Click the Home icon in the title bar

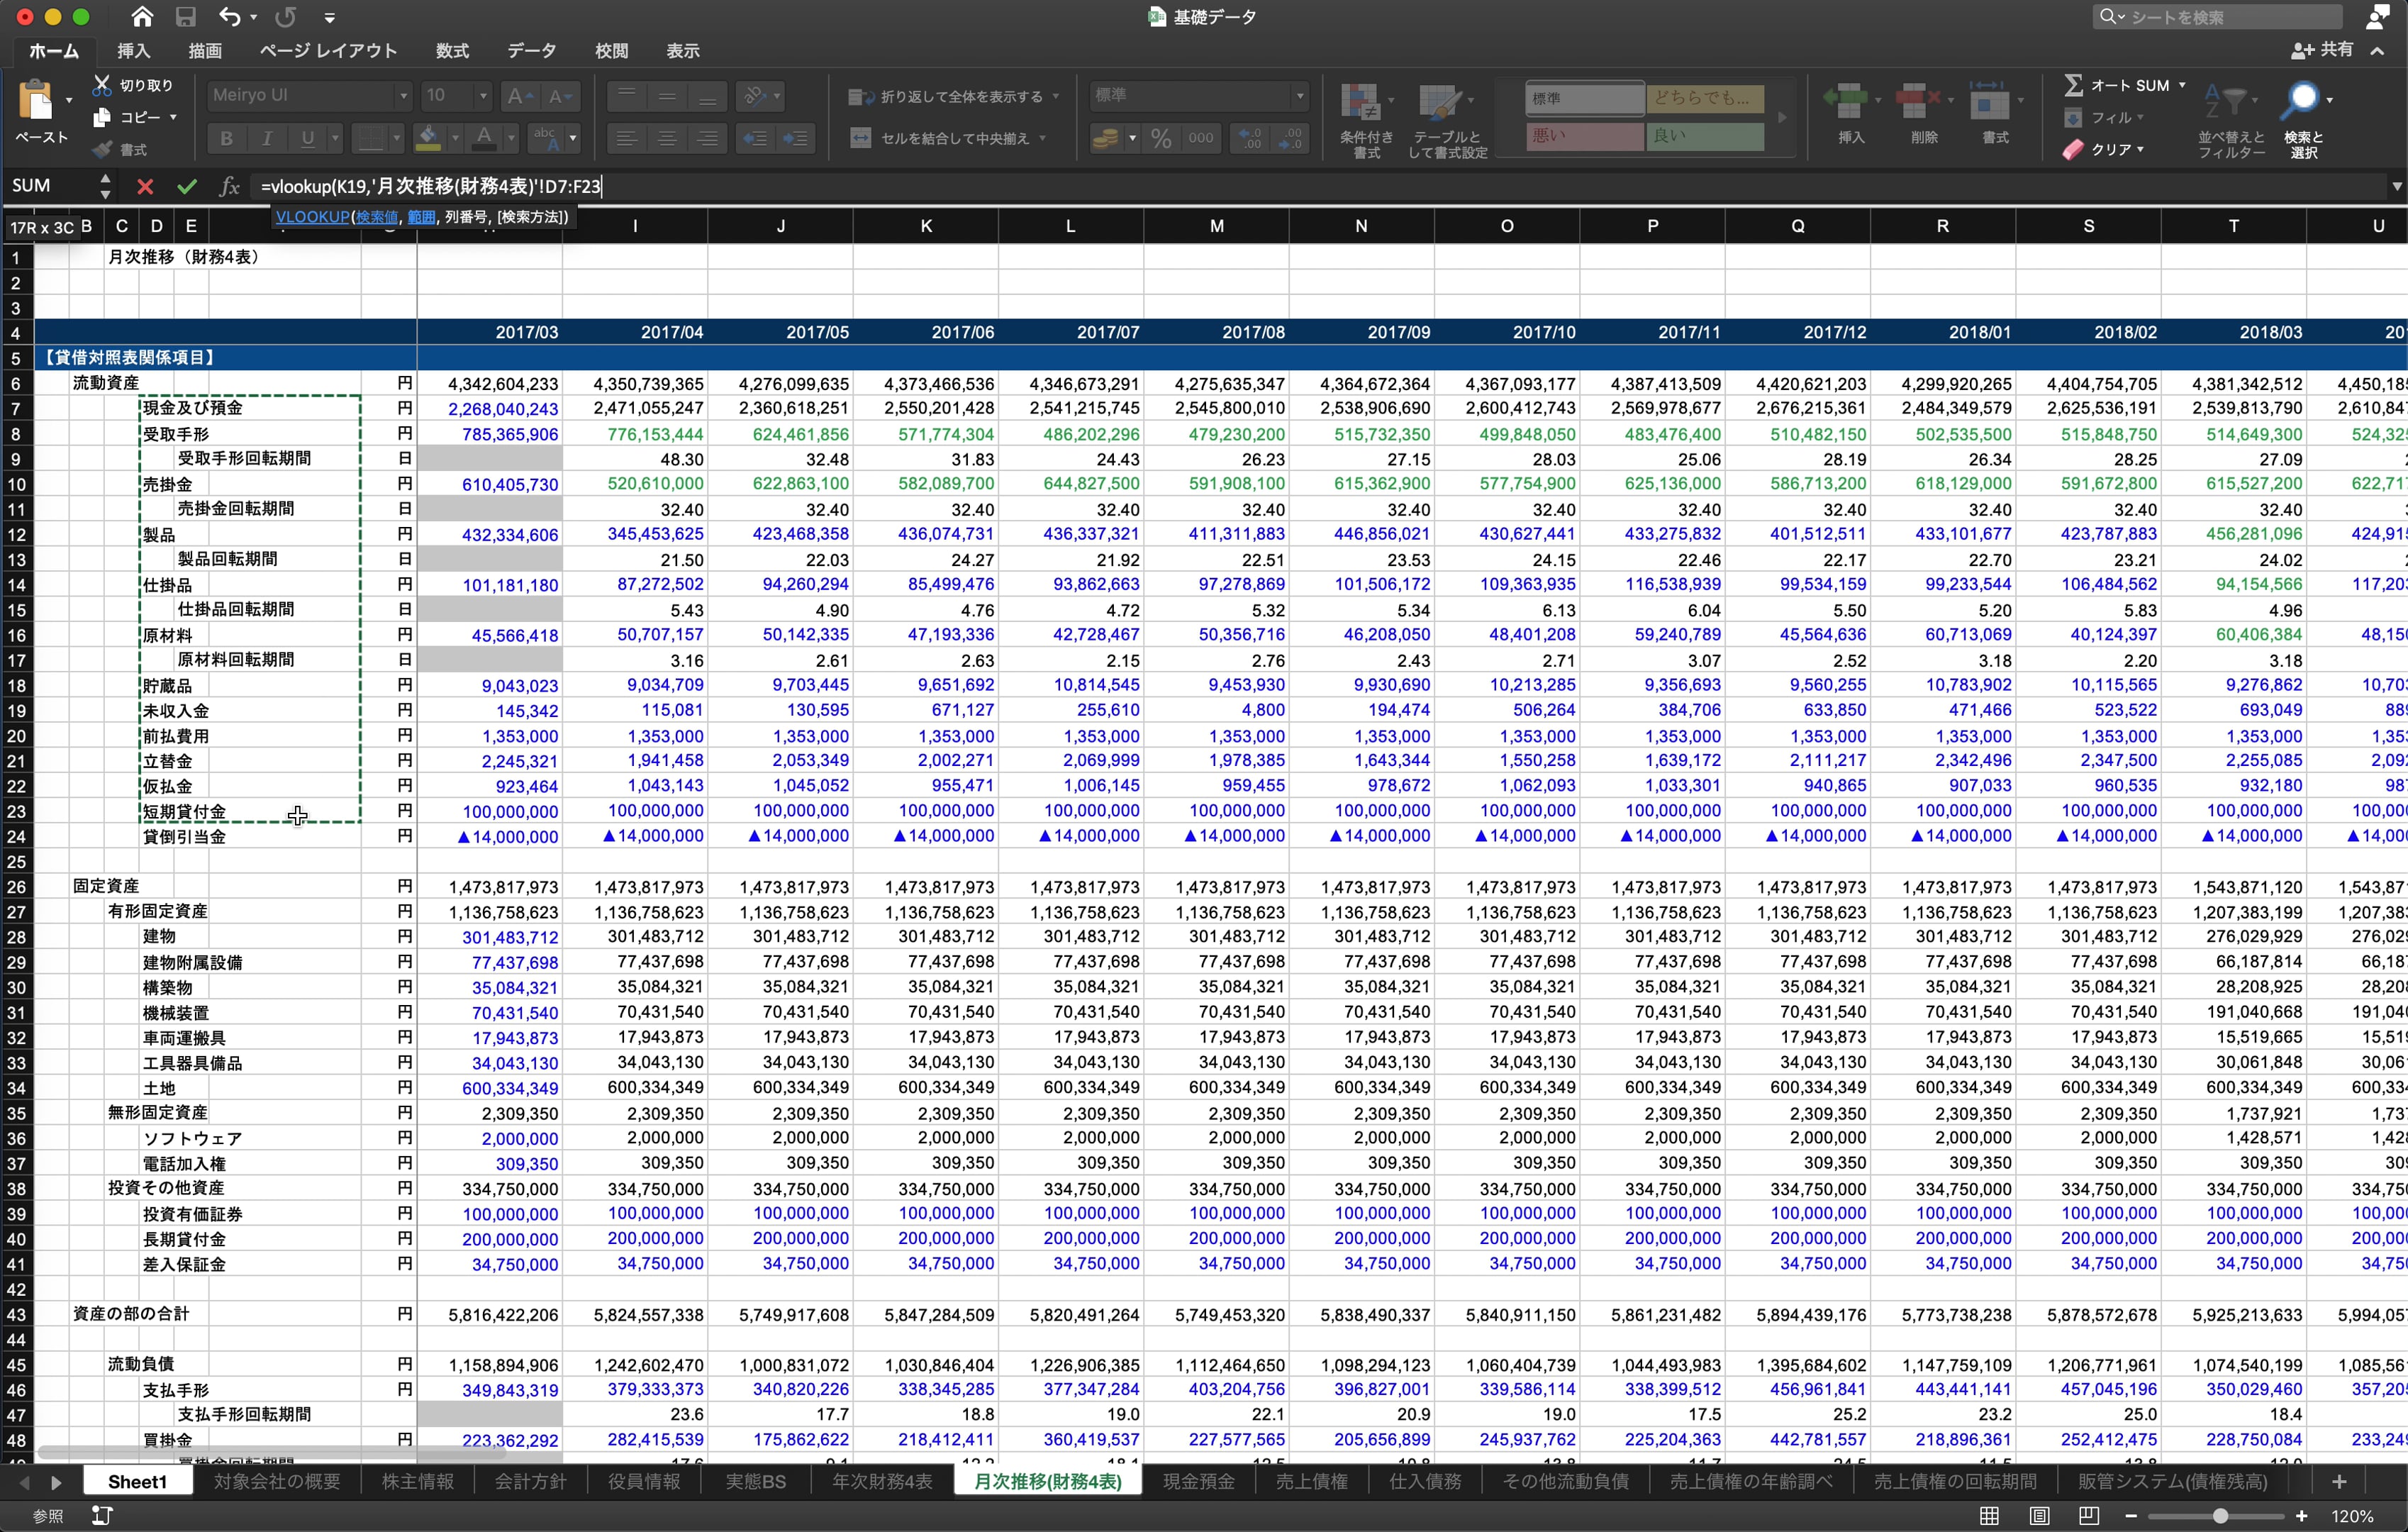tap(142, 17)
